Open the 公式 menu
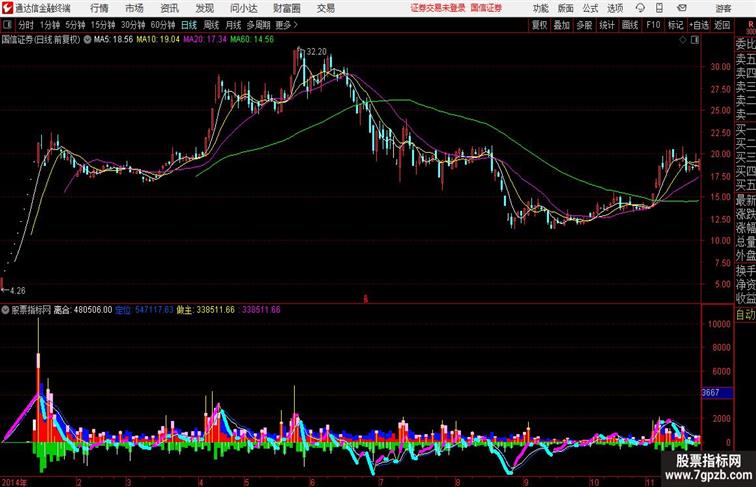This screenshot has height=487, width=756. pyautogui.click(x=590, y=8)
